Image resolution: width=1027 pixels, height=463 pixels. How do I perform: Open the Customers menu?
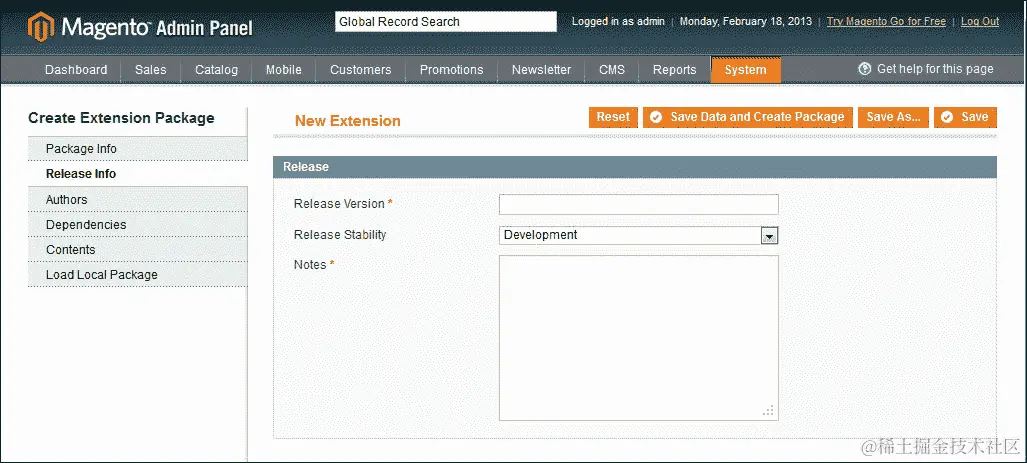(360, 69)
